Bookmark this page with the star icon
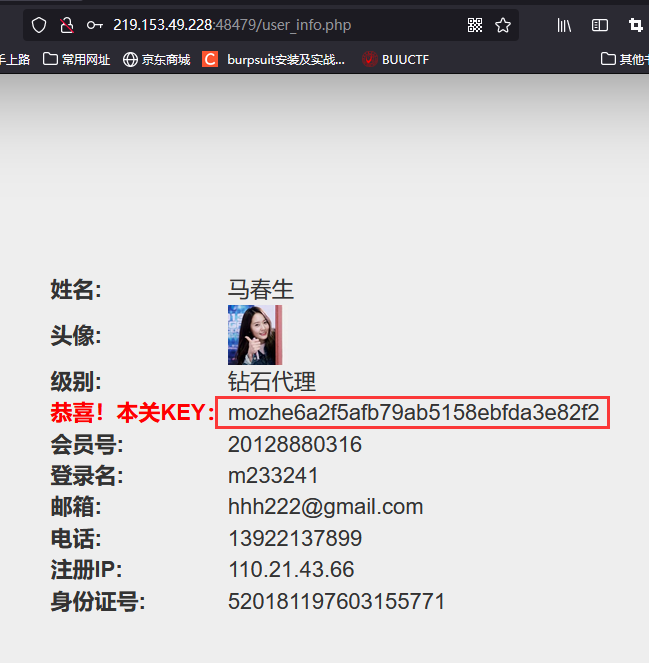The width and height of the screenshot is (649, 663). click(503, 25)
